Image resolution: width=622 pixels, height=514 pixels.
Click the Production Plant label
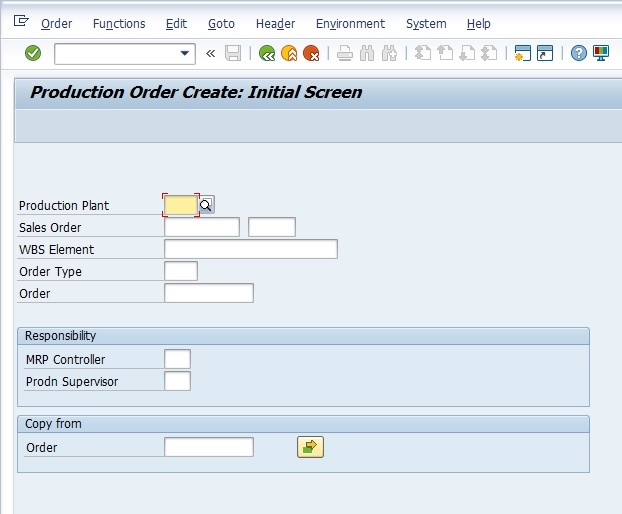(x=64, y=205)
